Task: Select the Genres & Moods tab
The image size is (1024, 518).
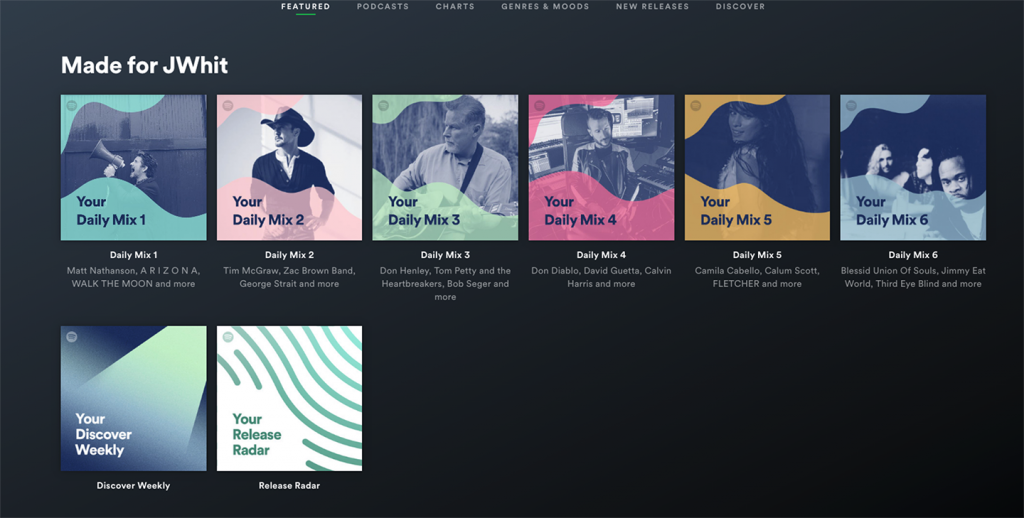Action: coord(545,7)
